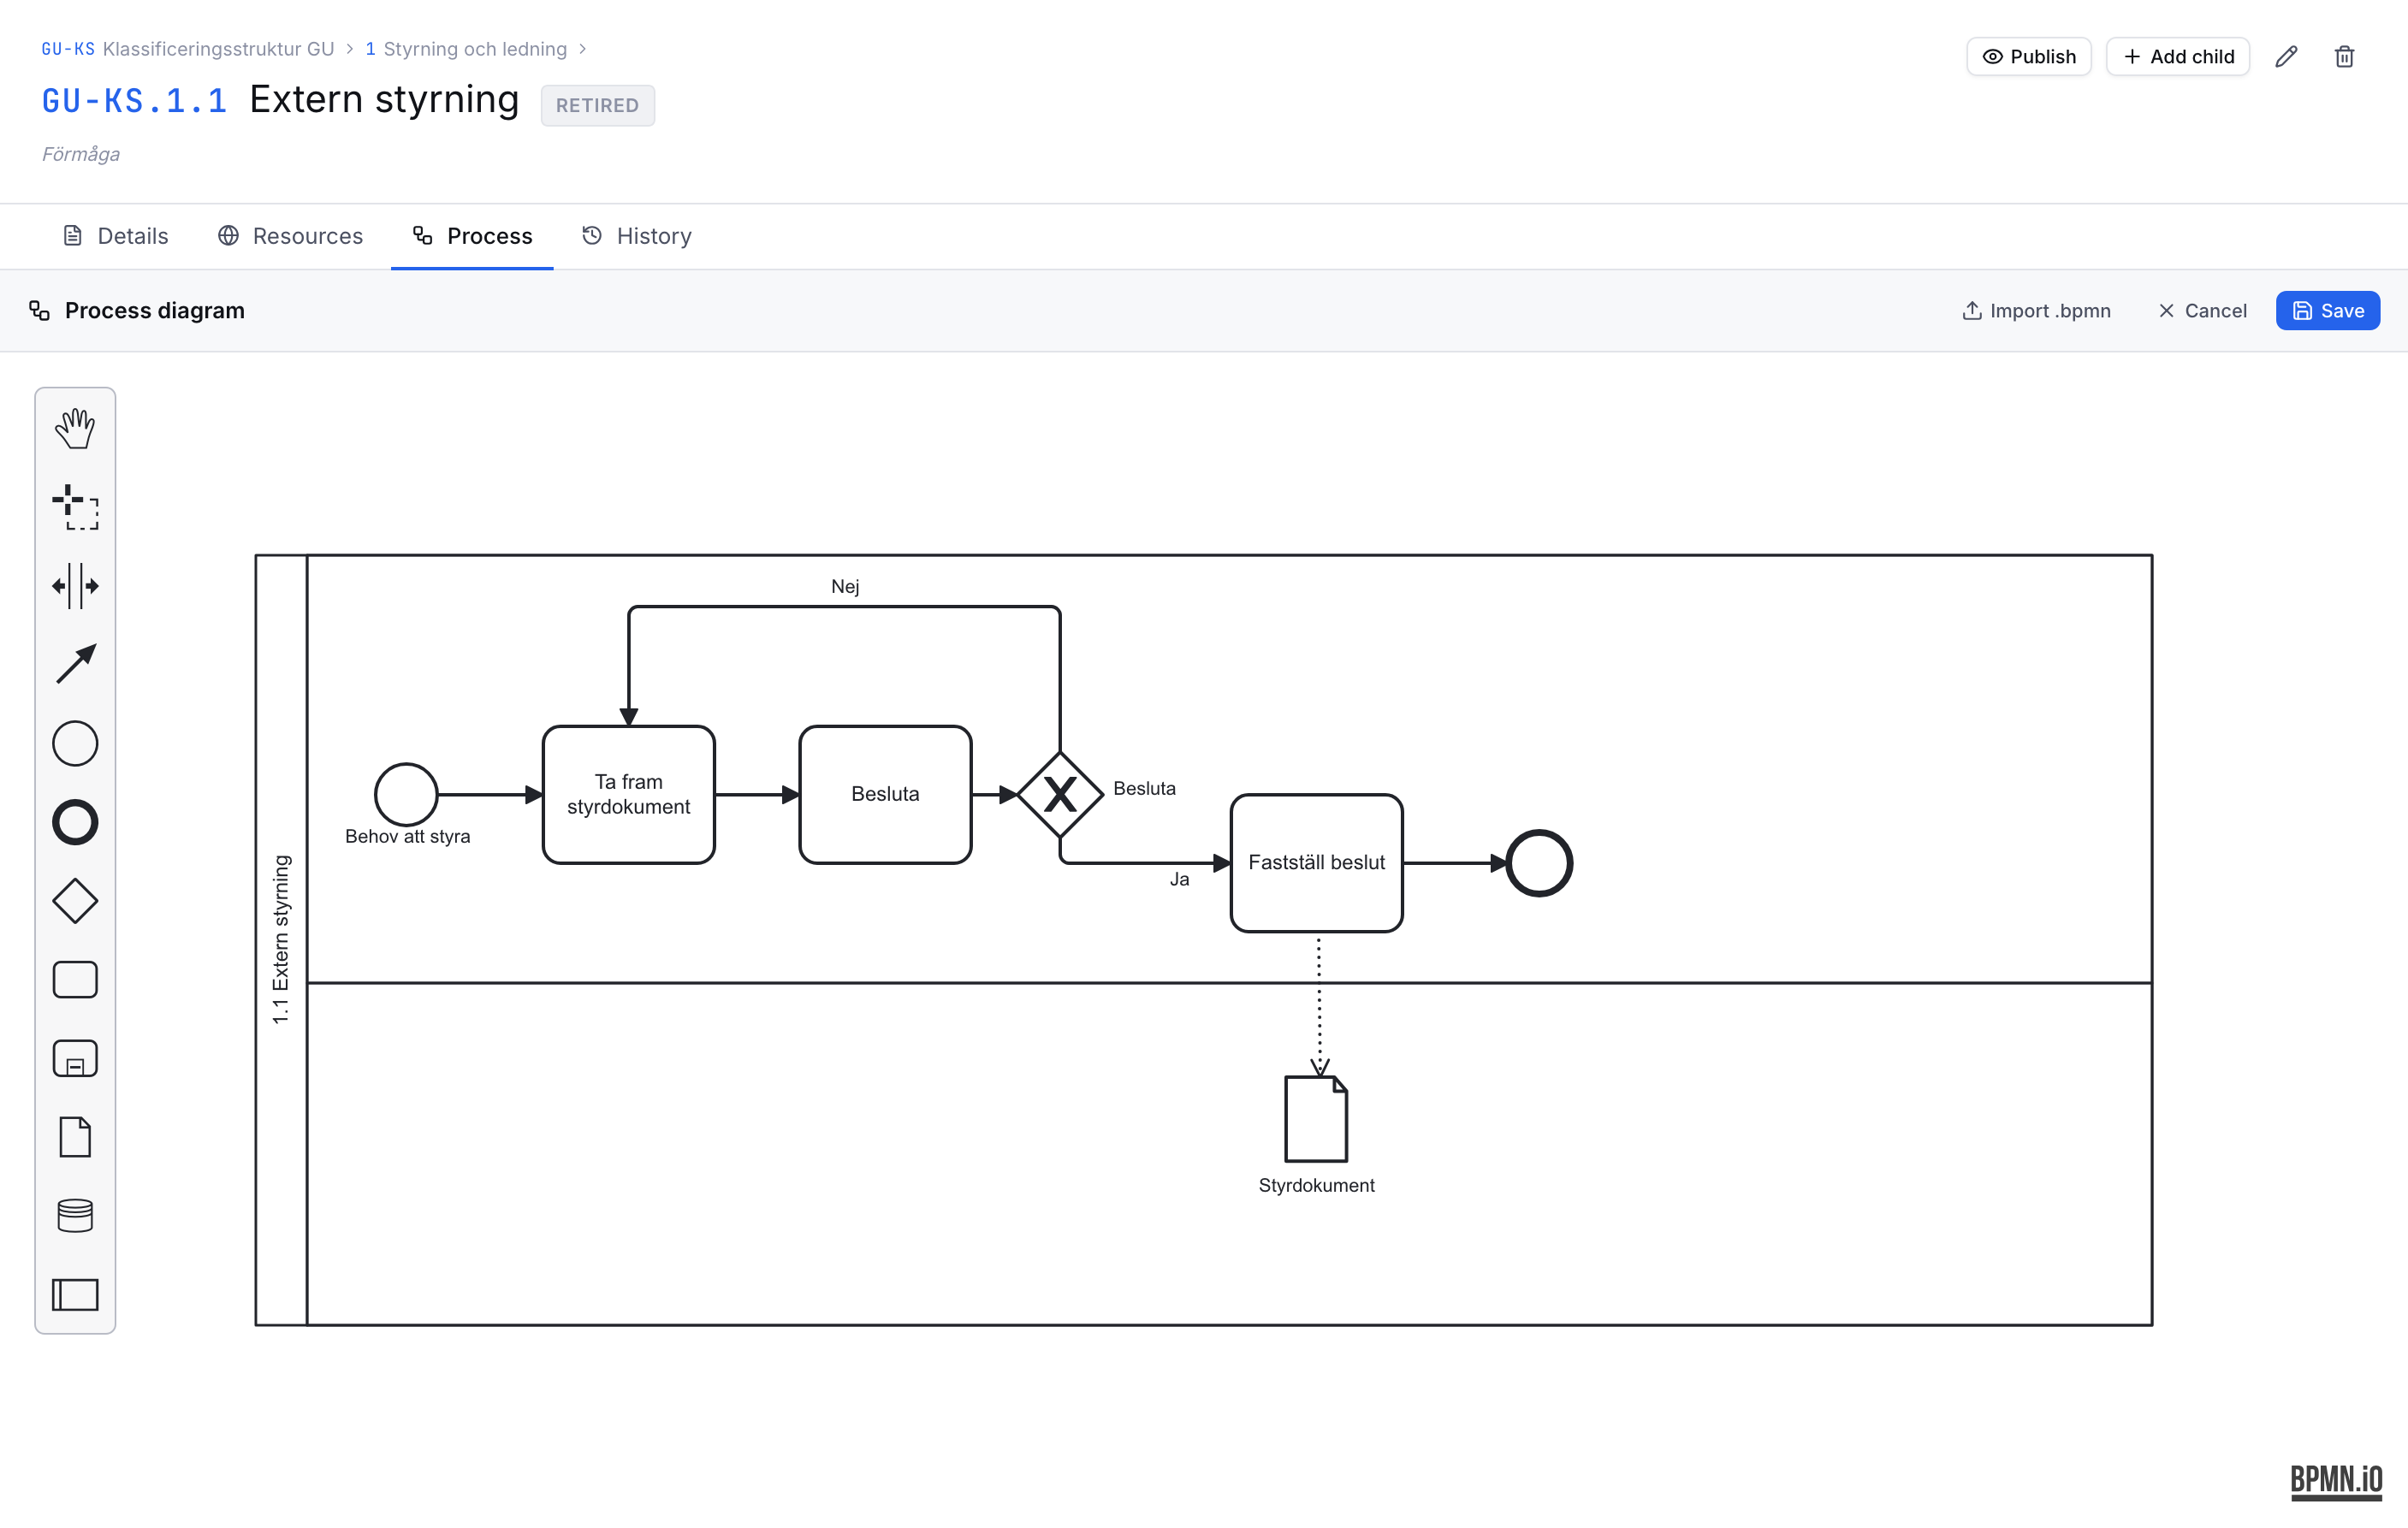Screen dimensions: 2408x1528
Task: Cancel the diagram editing
Action: pos(2202,311)
